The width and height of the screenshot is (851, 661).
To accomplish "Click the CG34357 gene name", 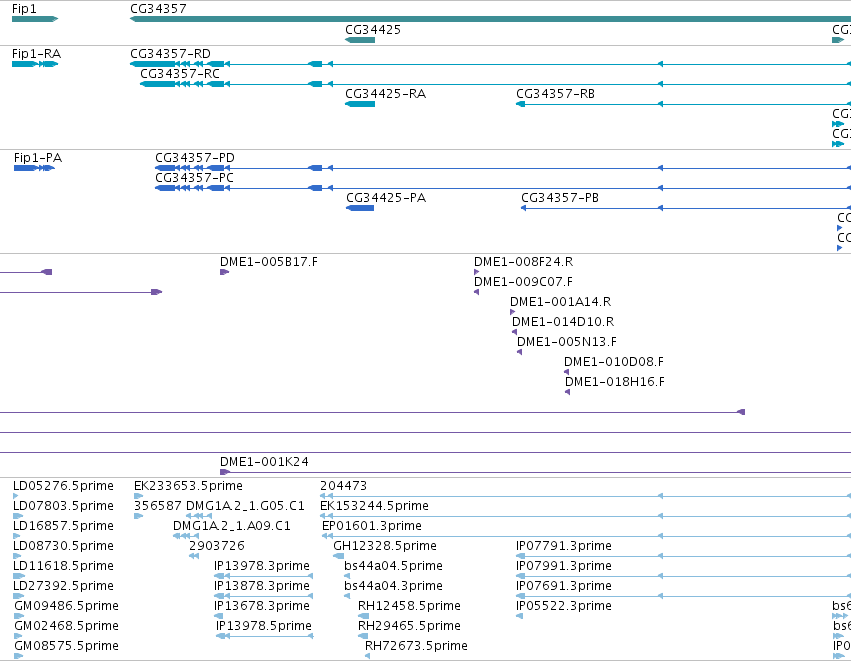I will coord(158,9).
